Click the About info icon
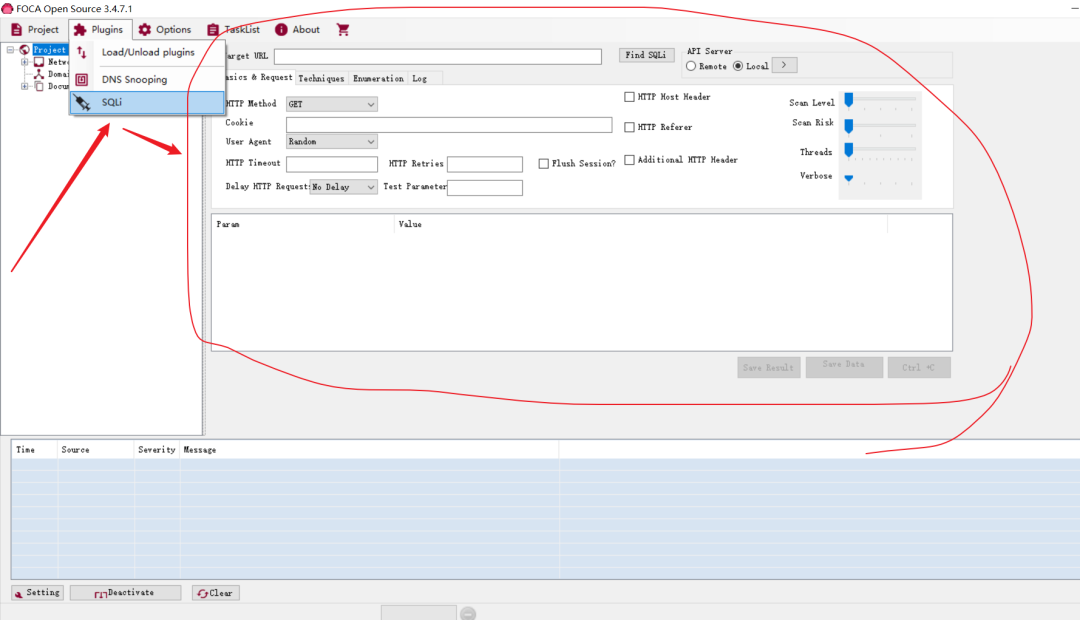 [281, 30]
